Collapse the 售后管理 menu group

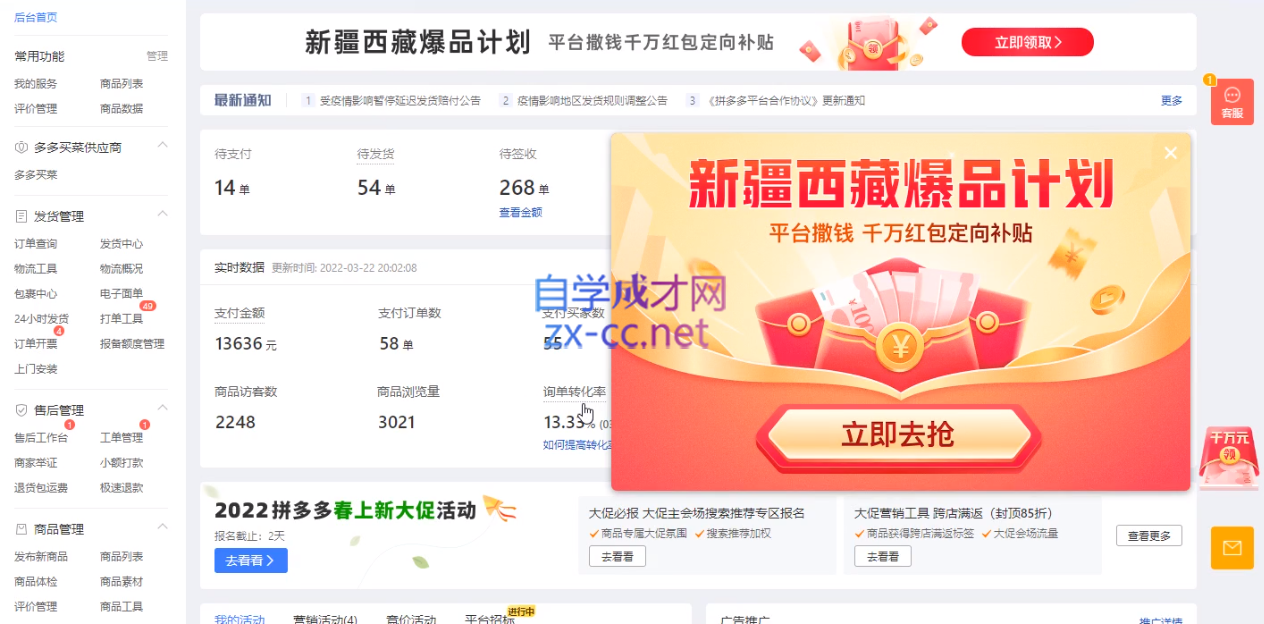click(x=162, y=408)
